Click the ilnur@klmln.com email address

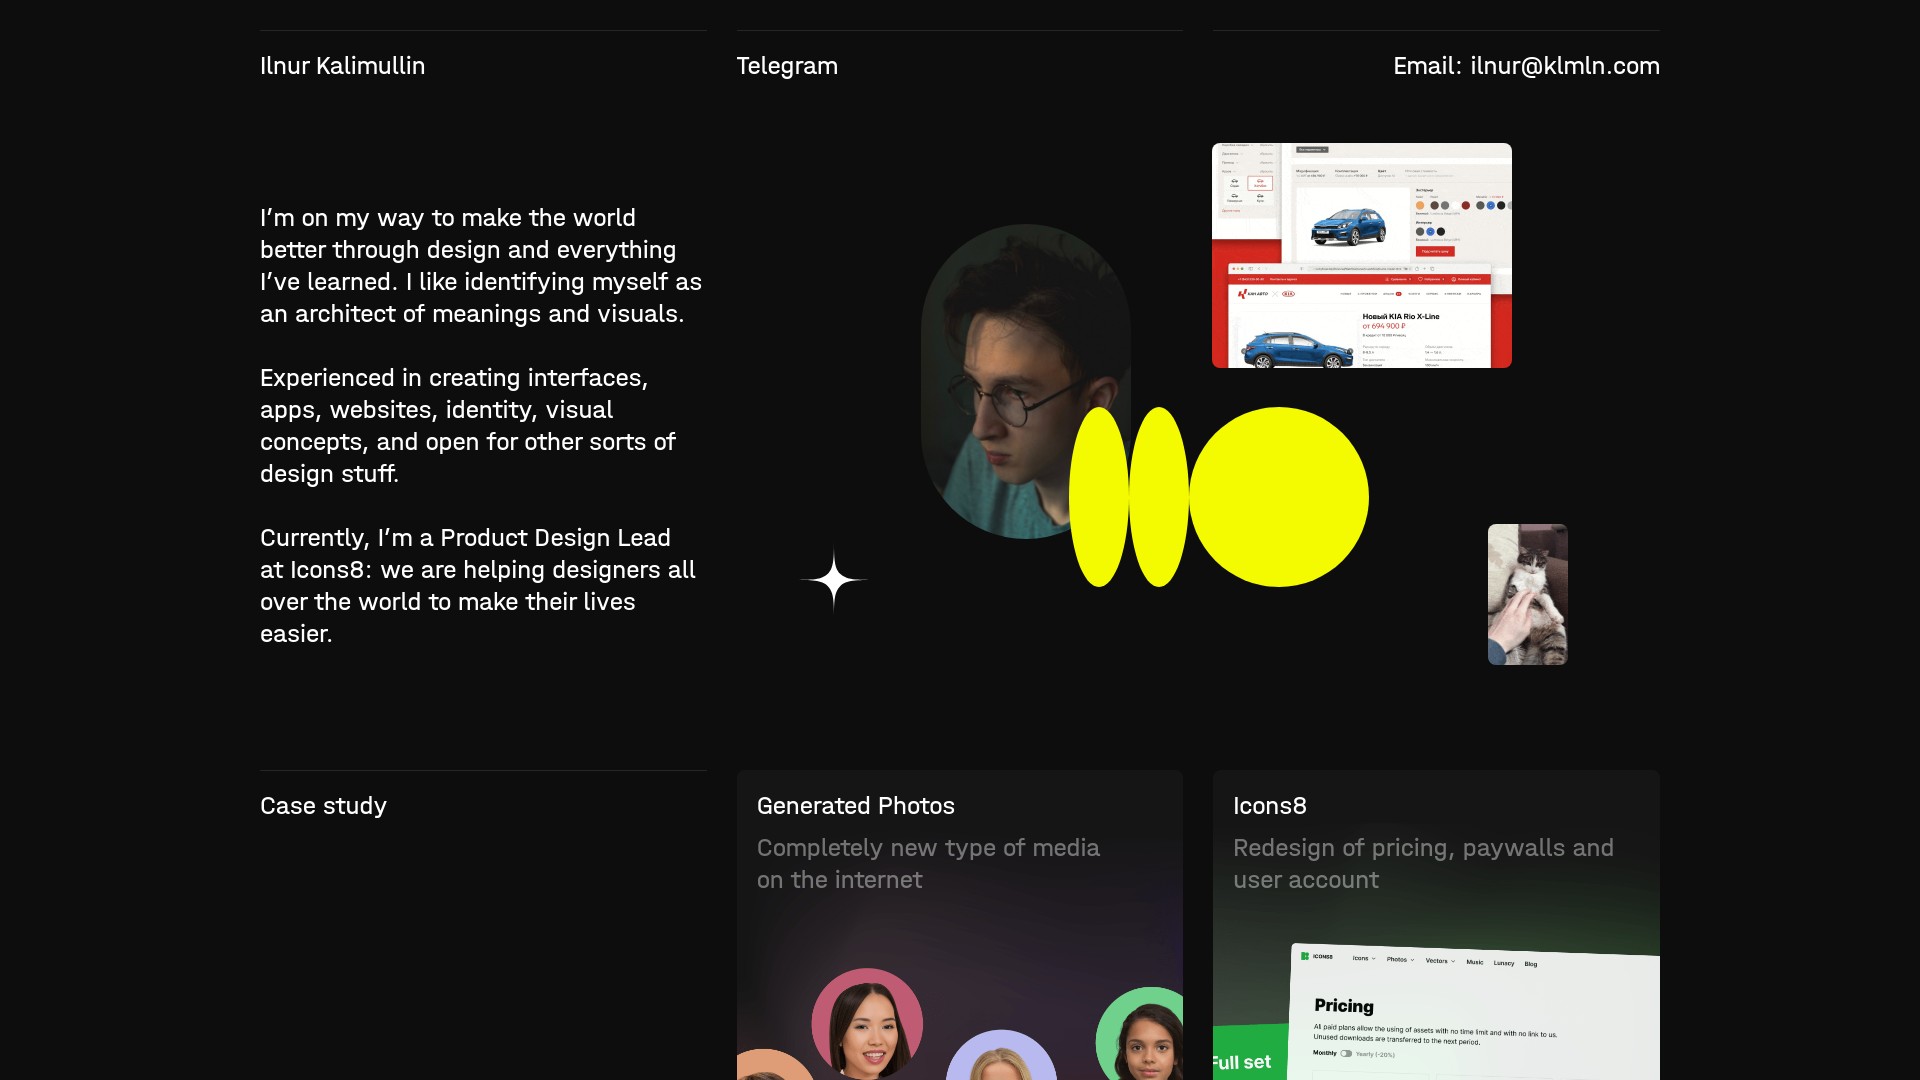click(x=1564, y=66)
